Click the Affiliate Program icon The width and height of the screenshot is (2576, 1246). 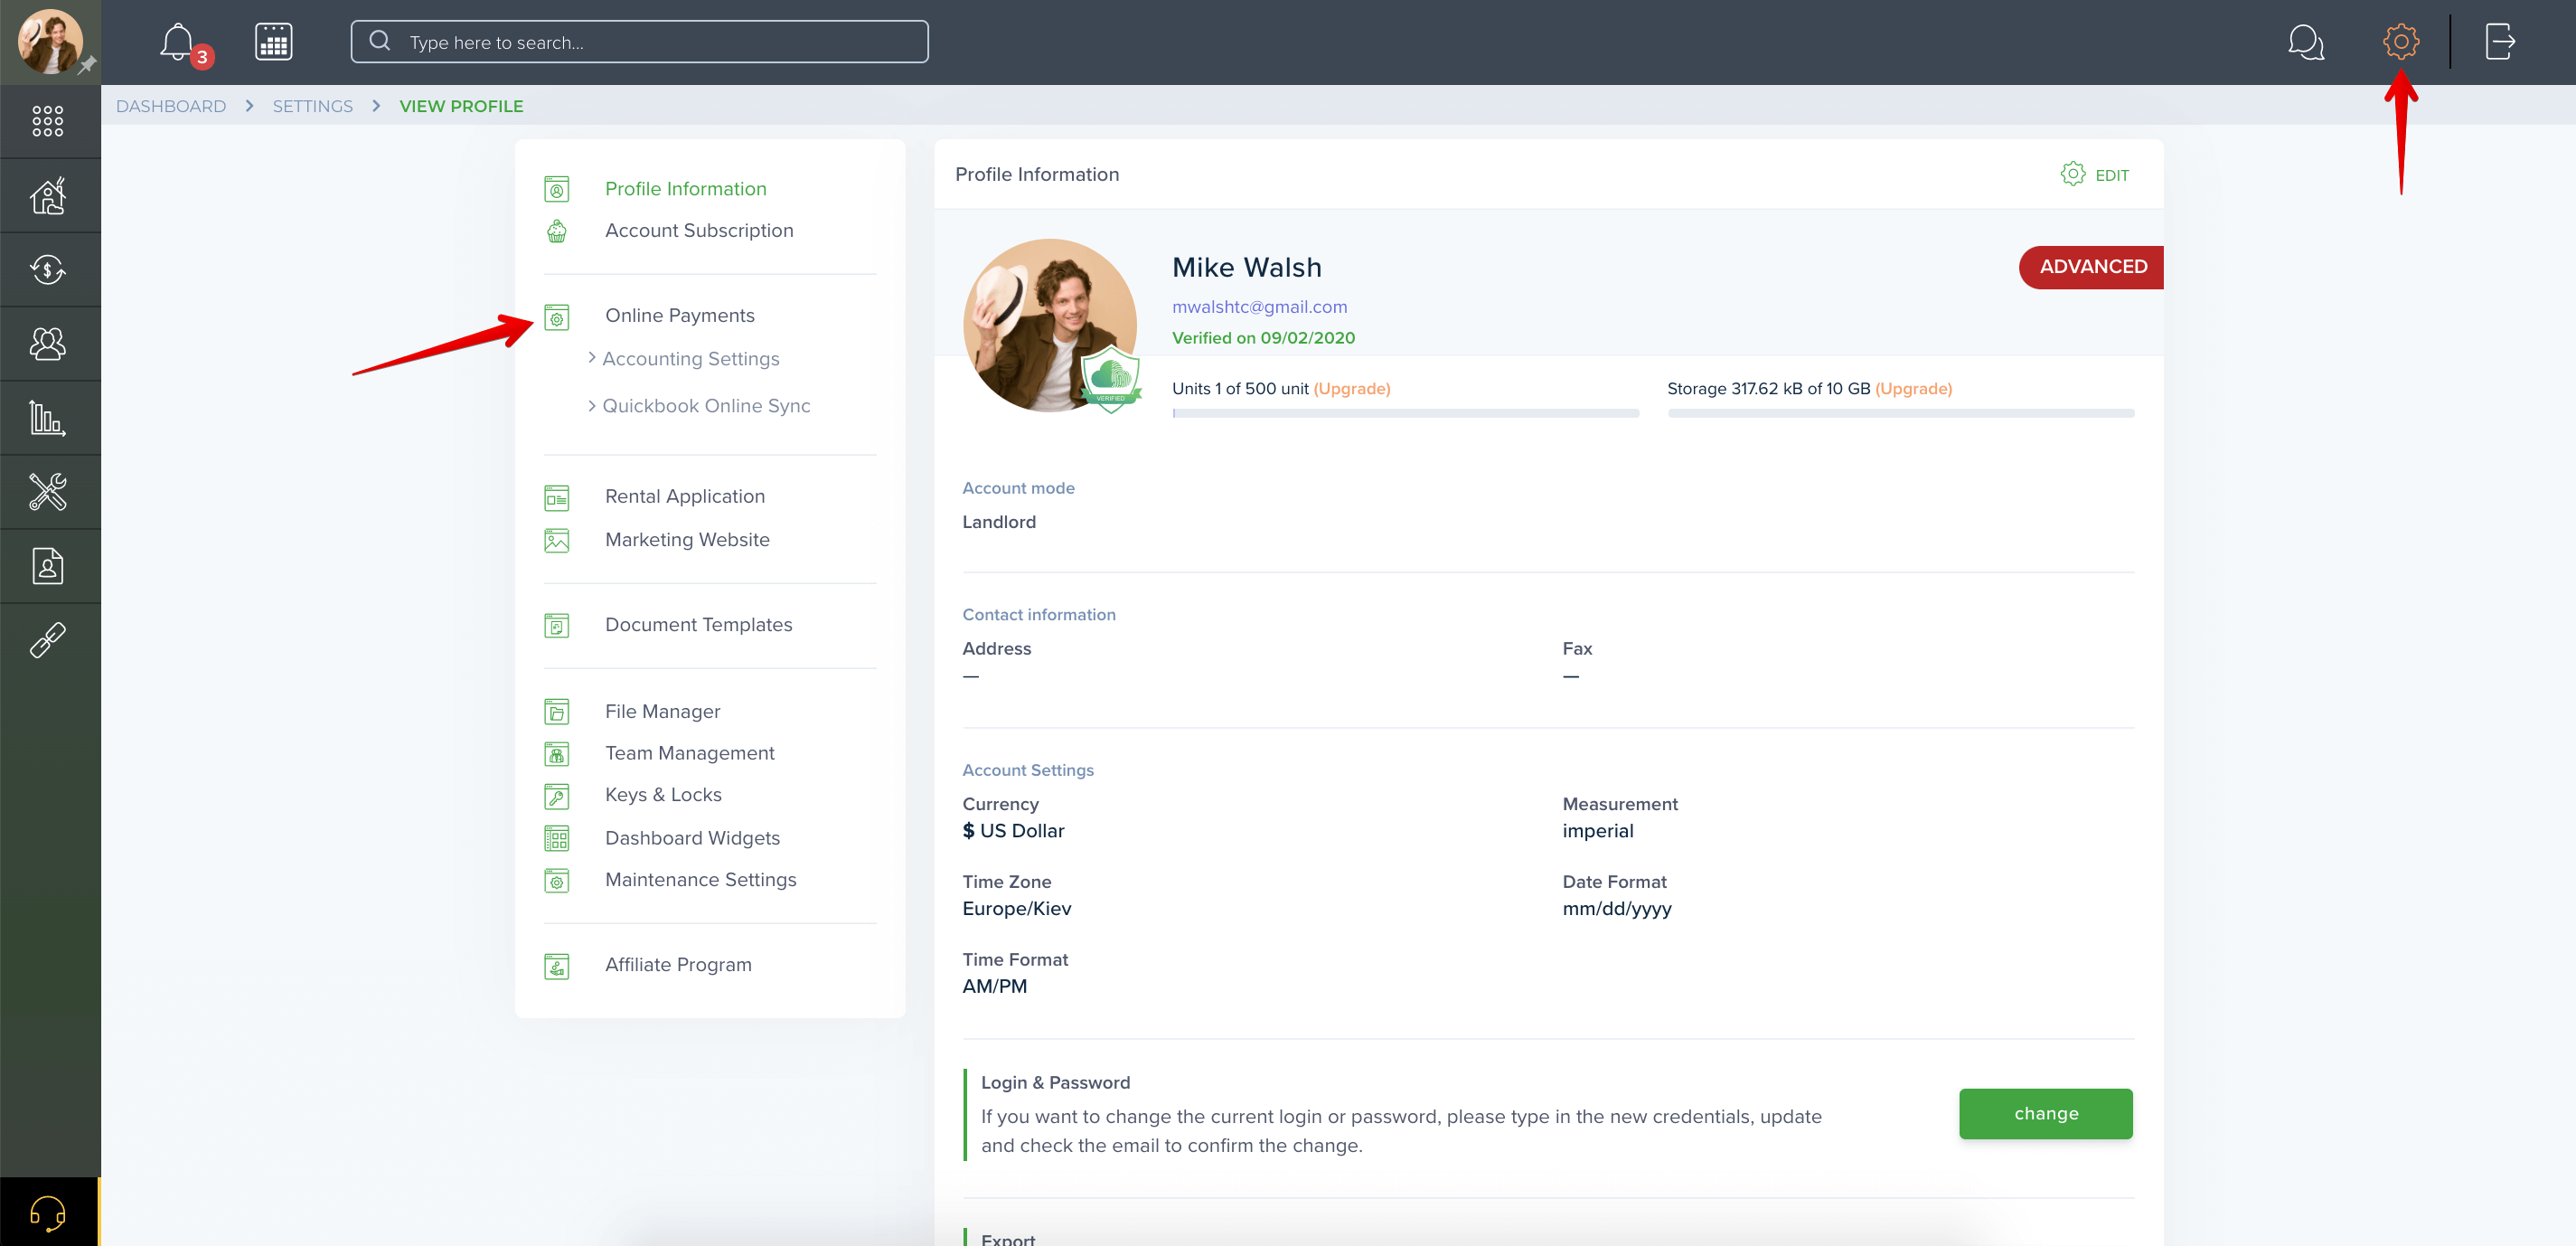click(557, 967)
